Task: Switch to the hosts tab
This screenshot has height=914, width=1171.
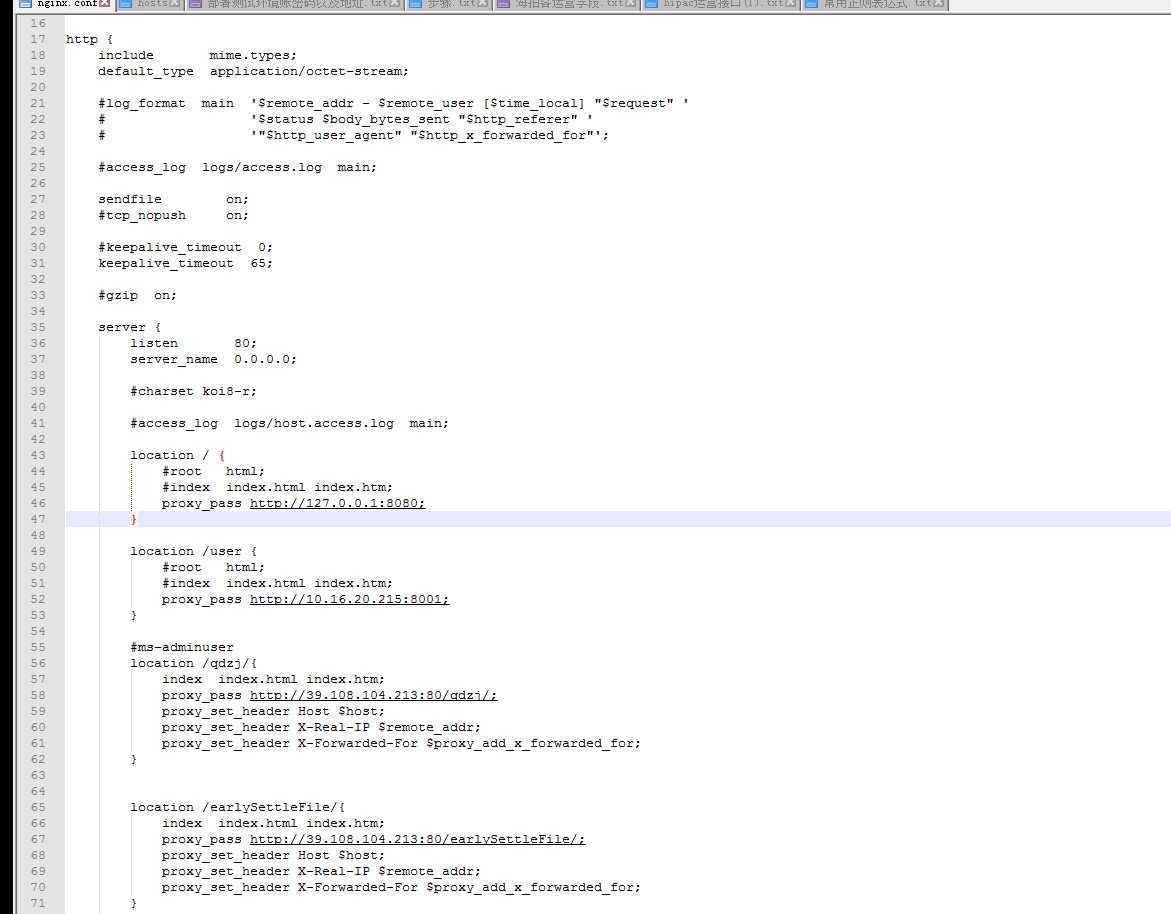Action: [151, 4]
